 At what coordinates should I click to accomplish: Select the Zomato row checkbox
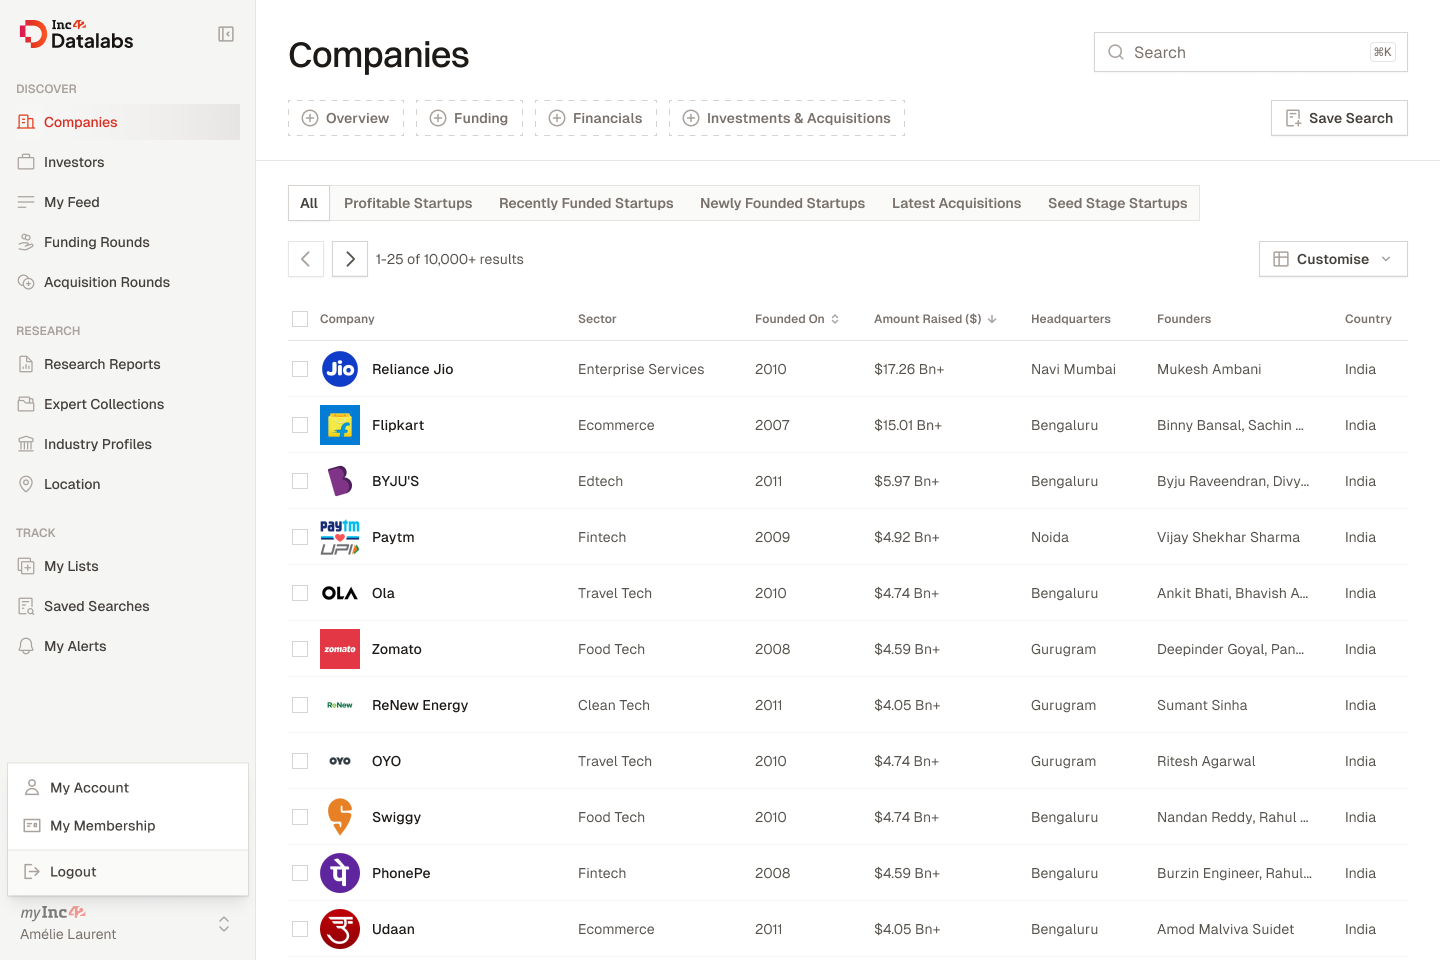300,649
